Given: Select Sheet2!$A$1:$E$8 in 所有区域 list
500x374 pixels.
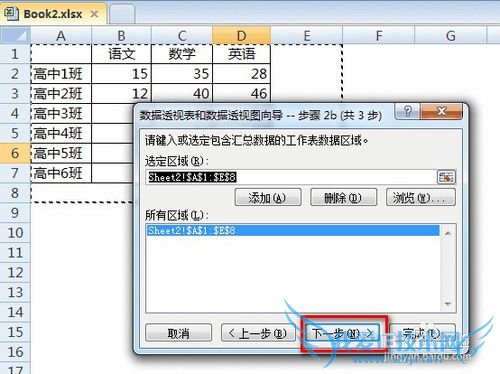Looking at the screenshot, I should click(x=293, y=231).
